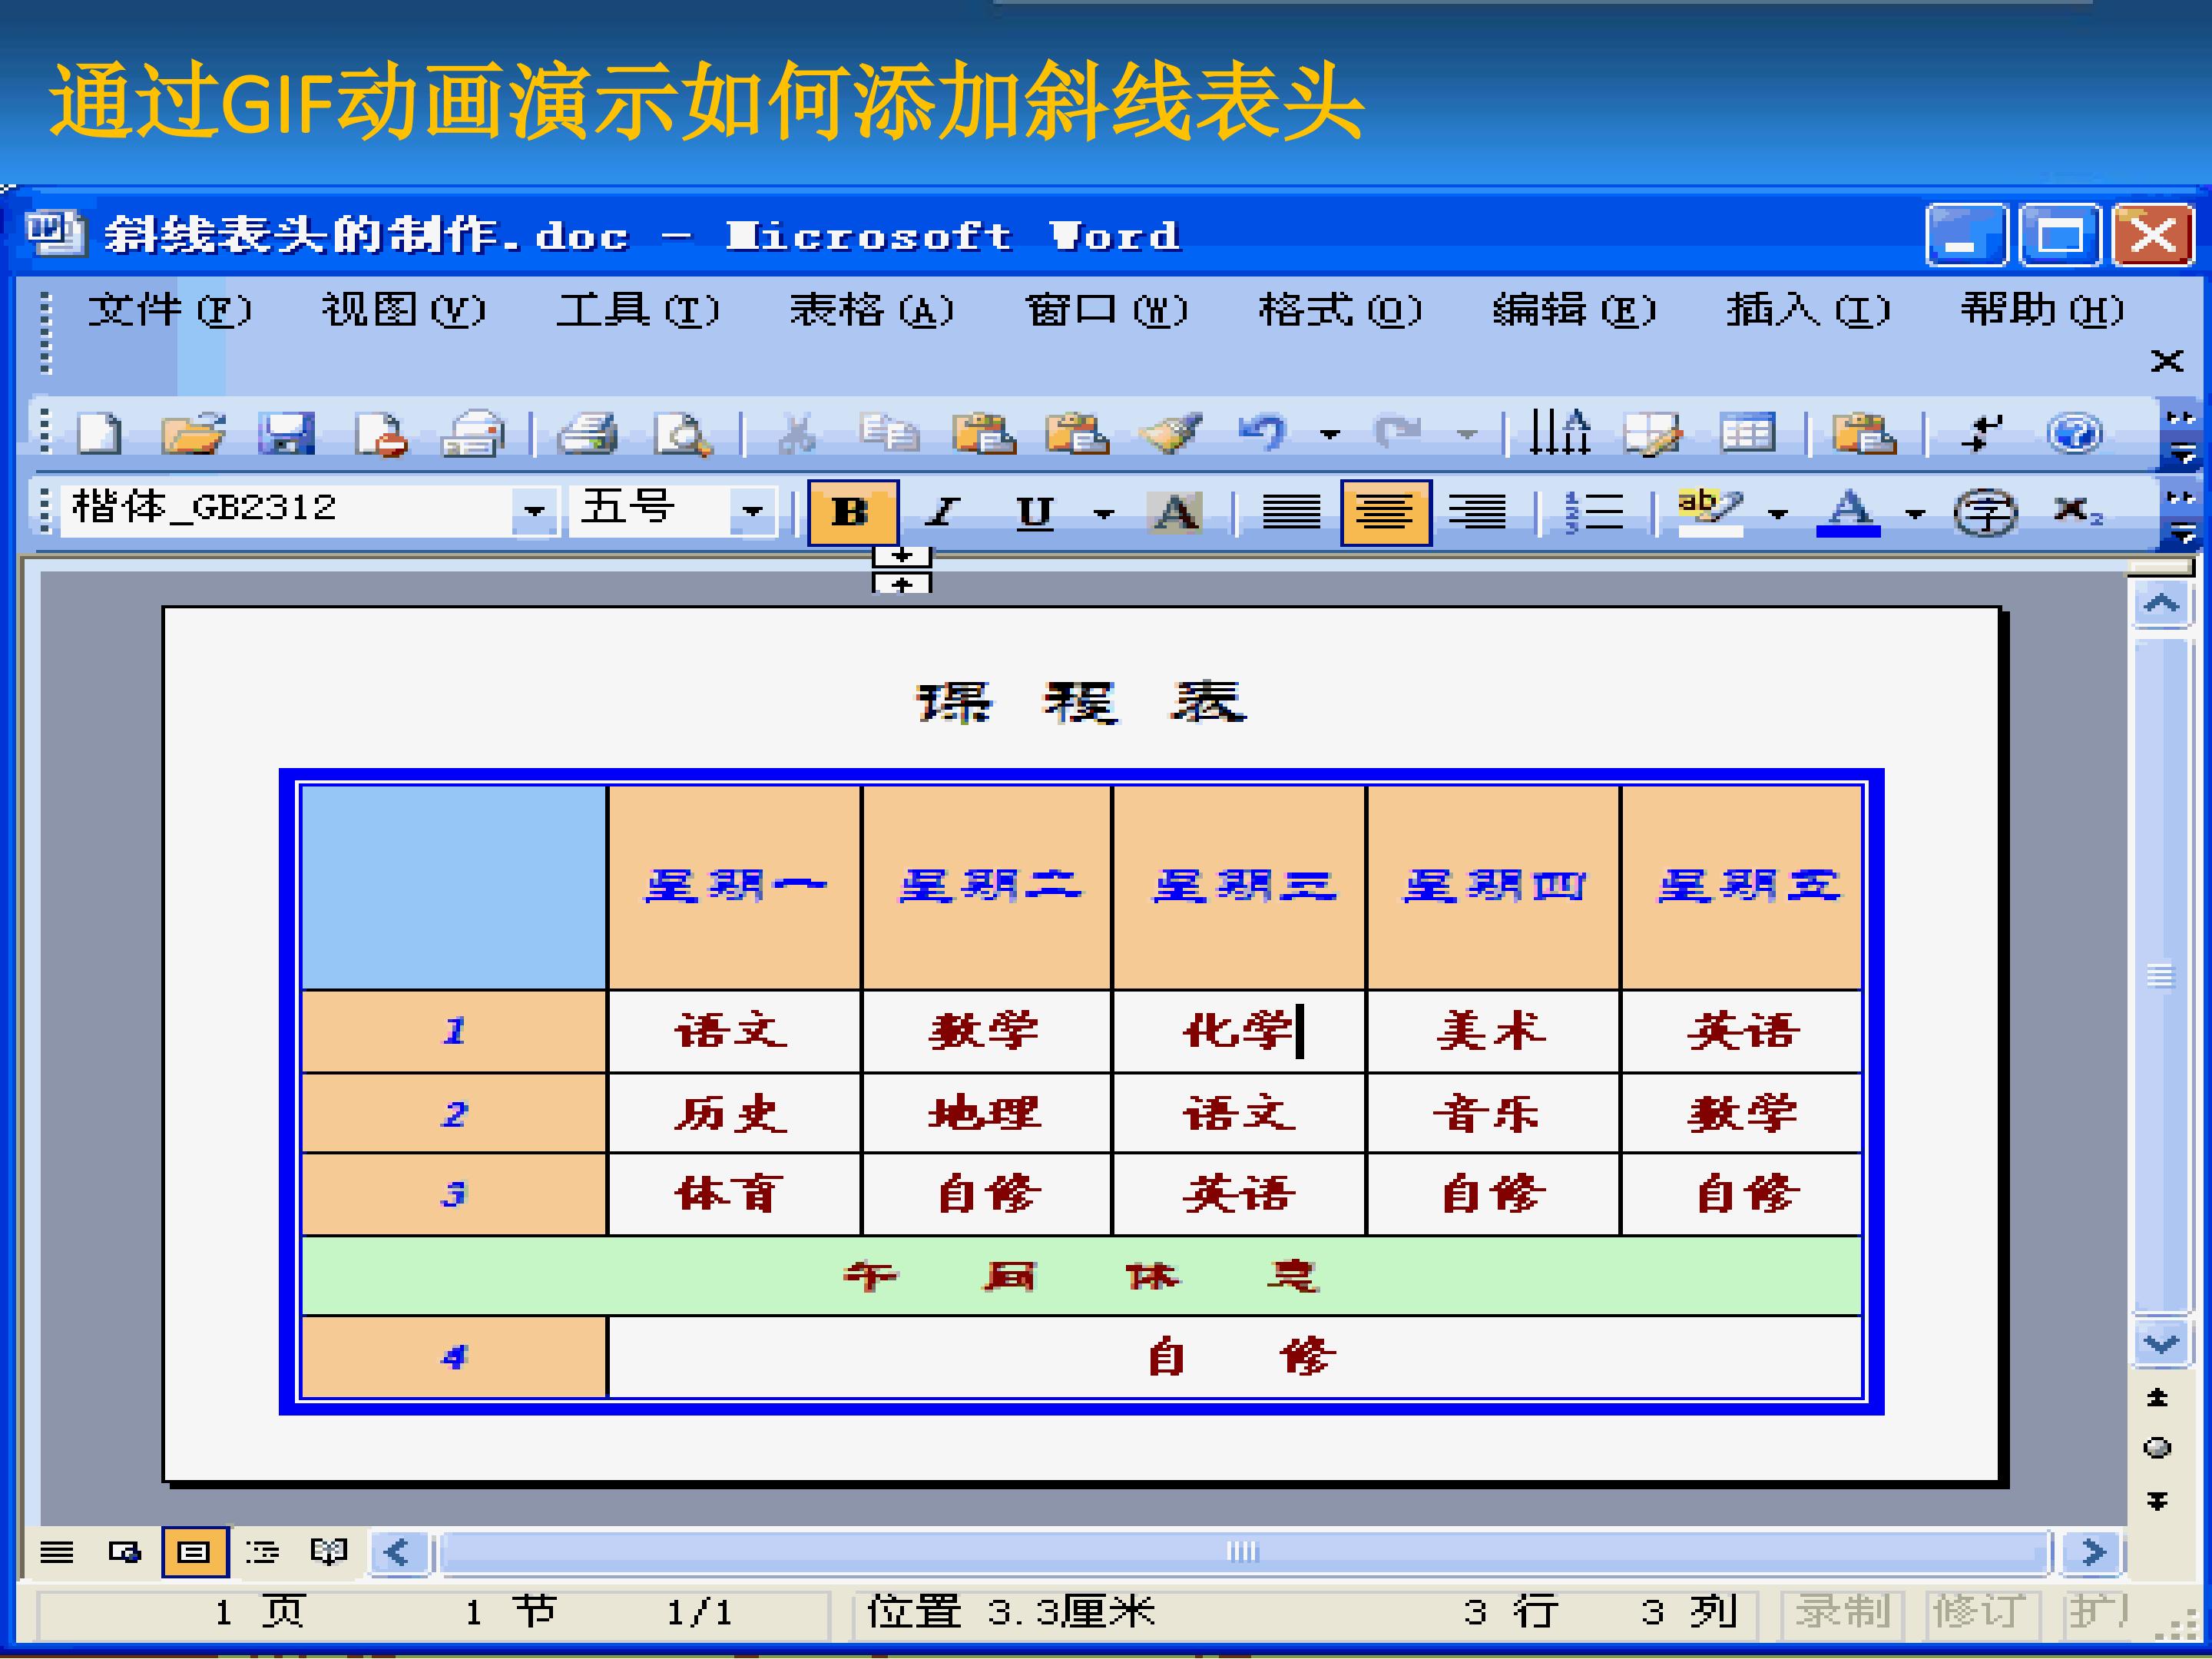Click the font color A swatch
Image resolution: width=2212 pixels, height=1659 pixels.
pyautogui.click(x=1848, y=512)
